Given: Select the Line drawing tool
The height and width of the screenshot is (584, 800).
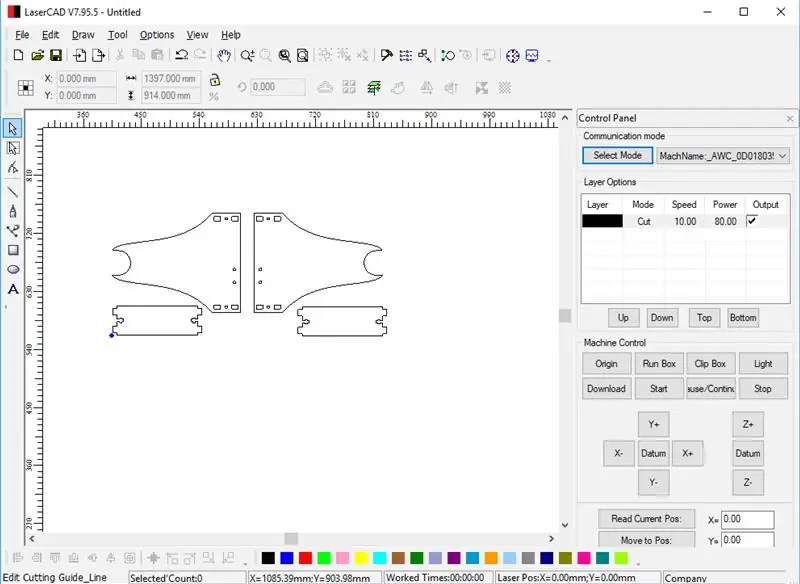Looking at the screenshot, I should coord(13,192).
